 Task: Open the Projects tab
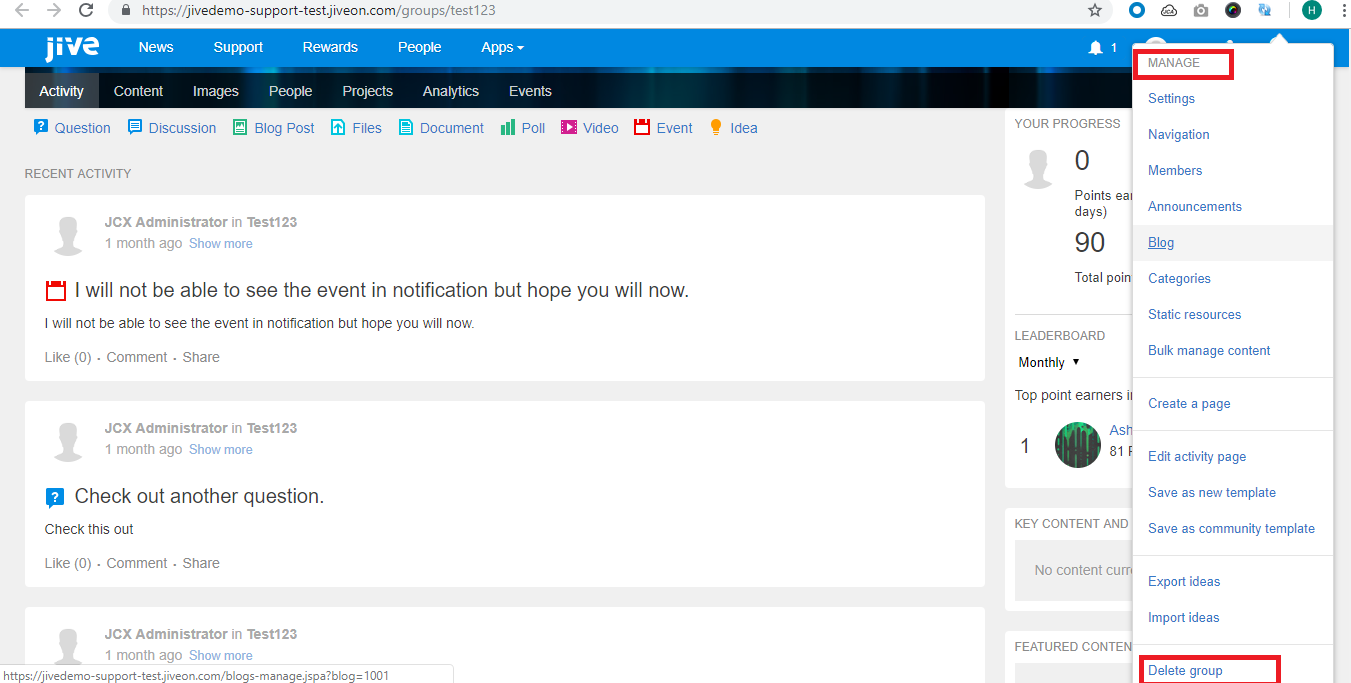tap(367, 91)
